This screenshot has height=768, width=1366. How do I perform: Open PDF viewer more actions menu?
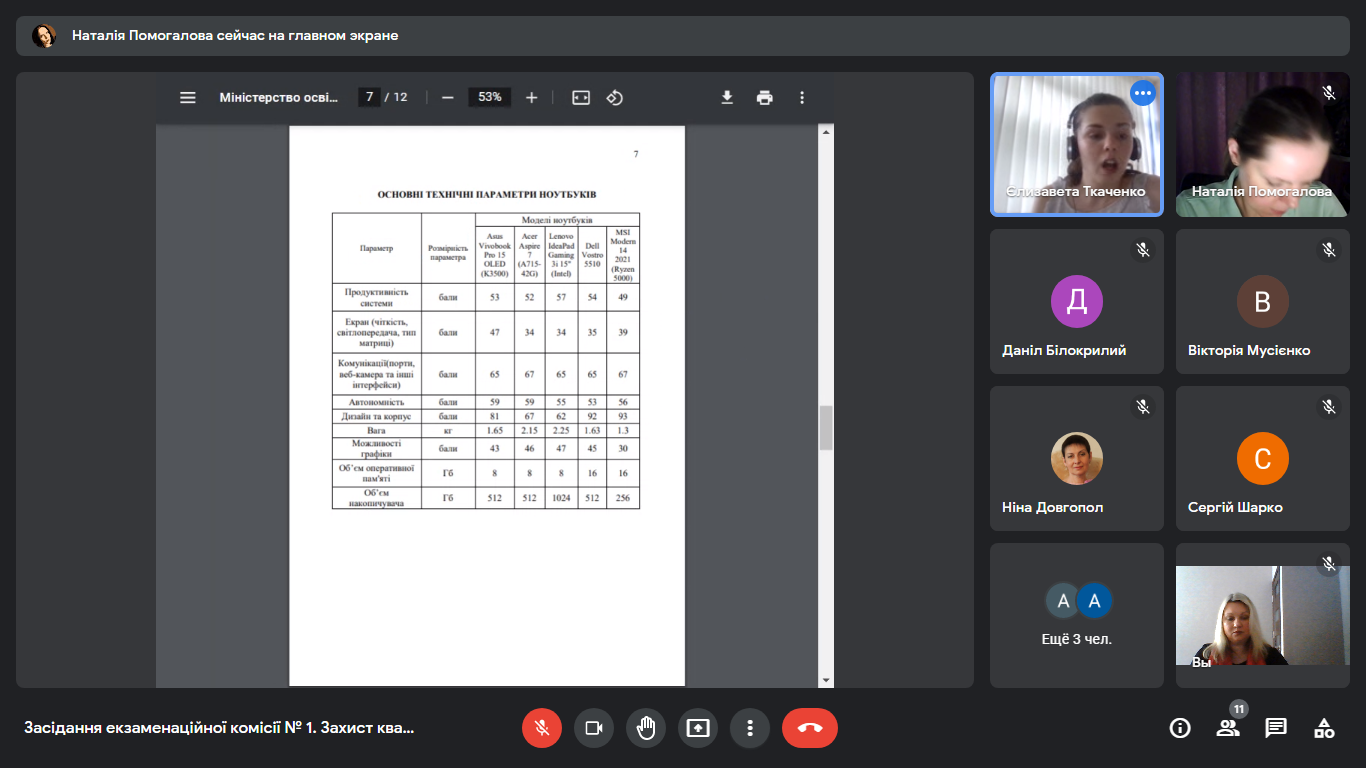coord(802,97)
